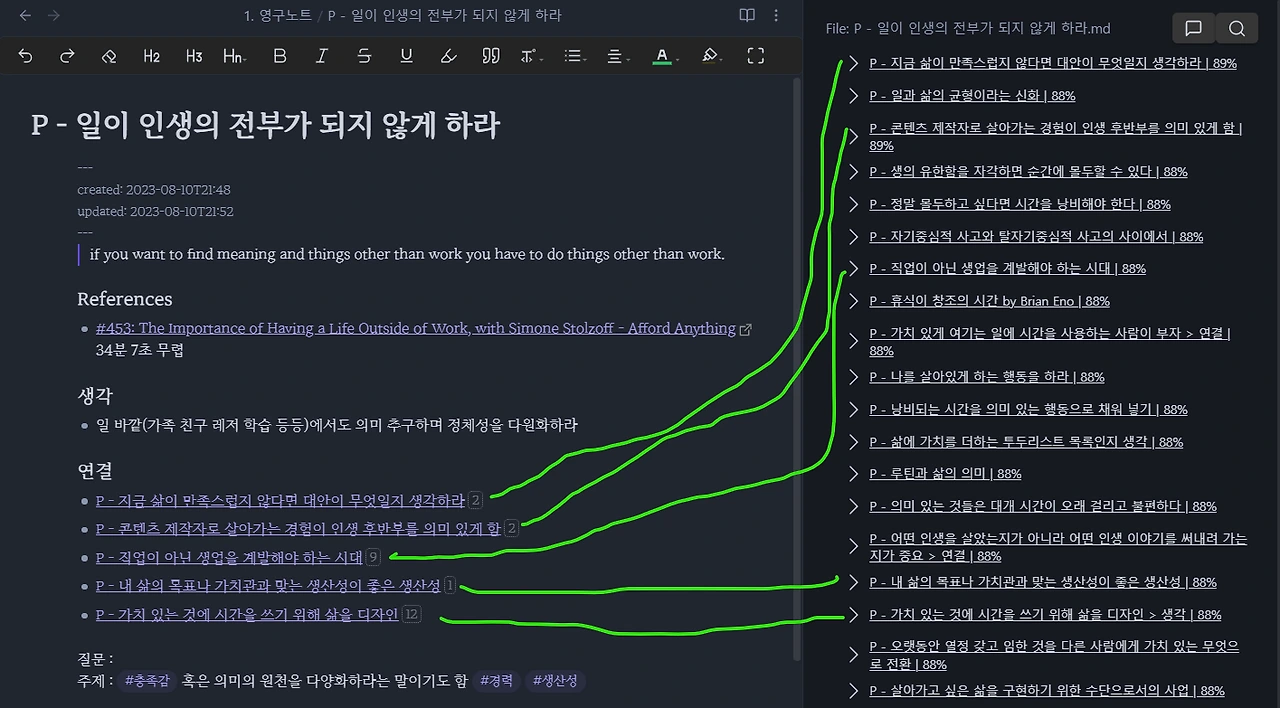Toggle strikethrough formatting

pos(364,56)
